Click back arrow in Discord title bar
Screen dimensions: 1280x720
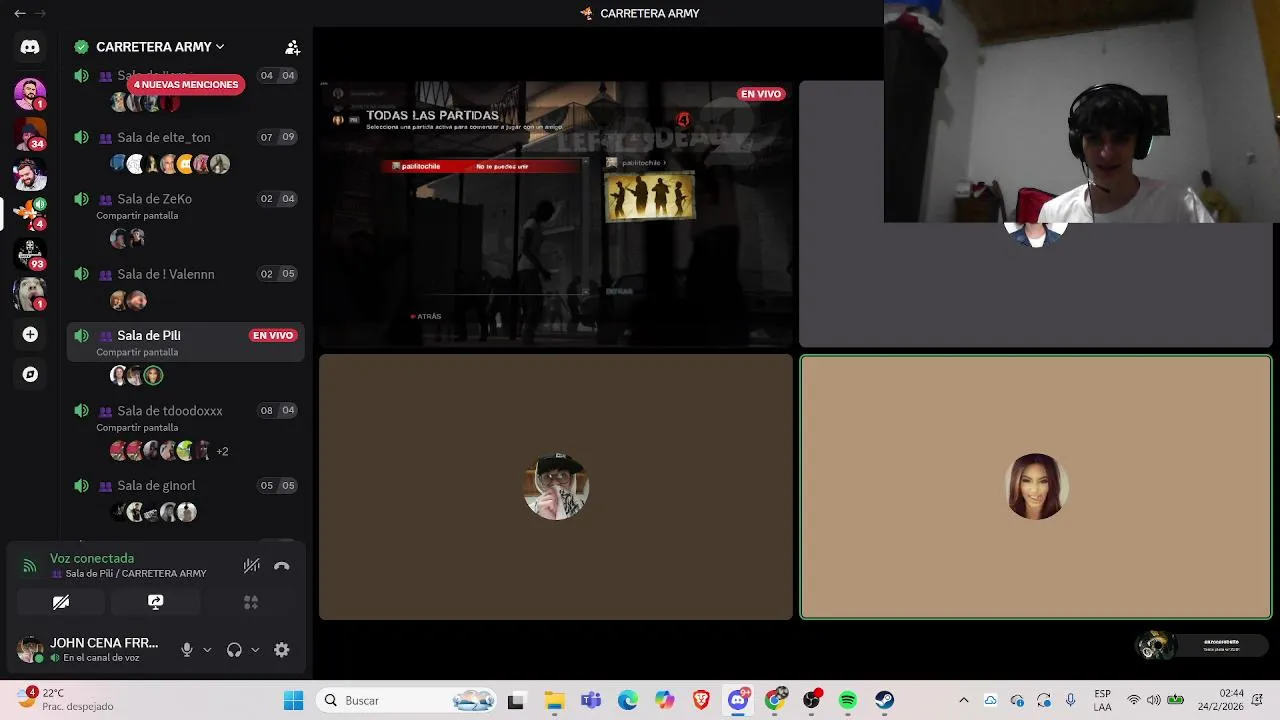coord(19,13)
